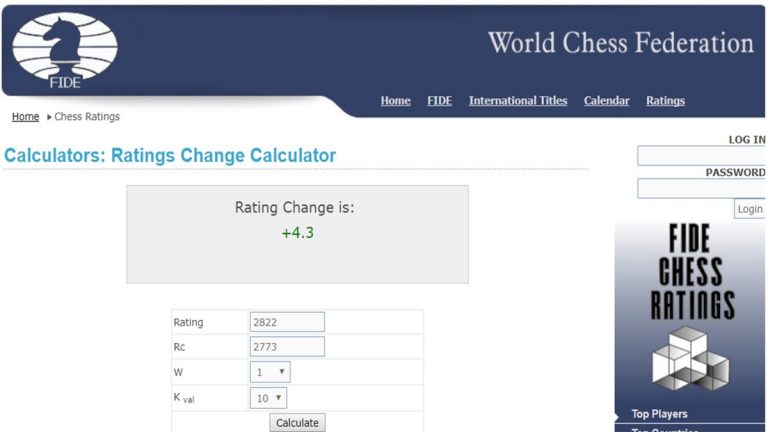Click the K val row label
768x432 pixels.
tap(184, 398)
